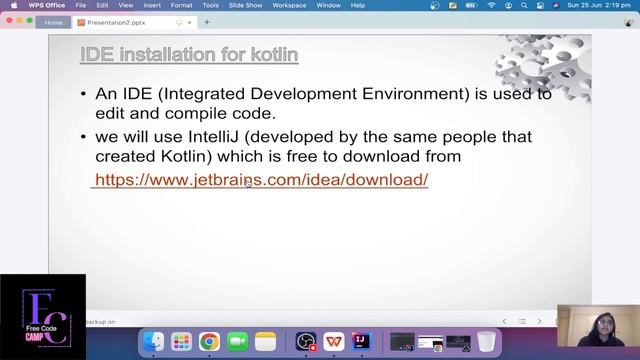Open the Format menu
The height and width of the screenshot is (360, 640).
tap(181, 5)
